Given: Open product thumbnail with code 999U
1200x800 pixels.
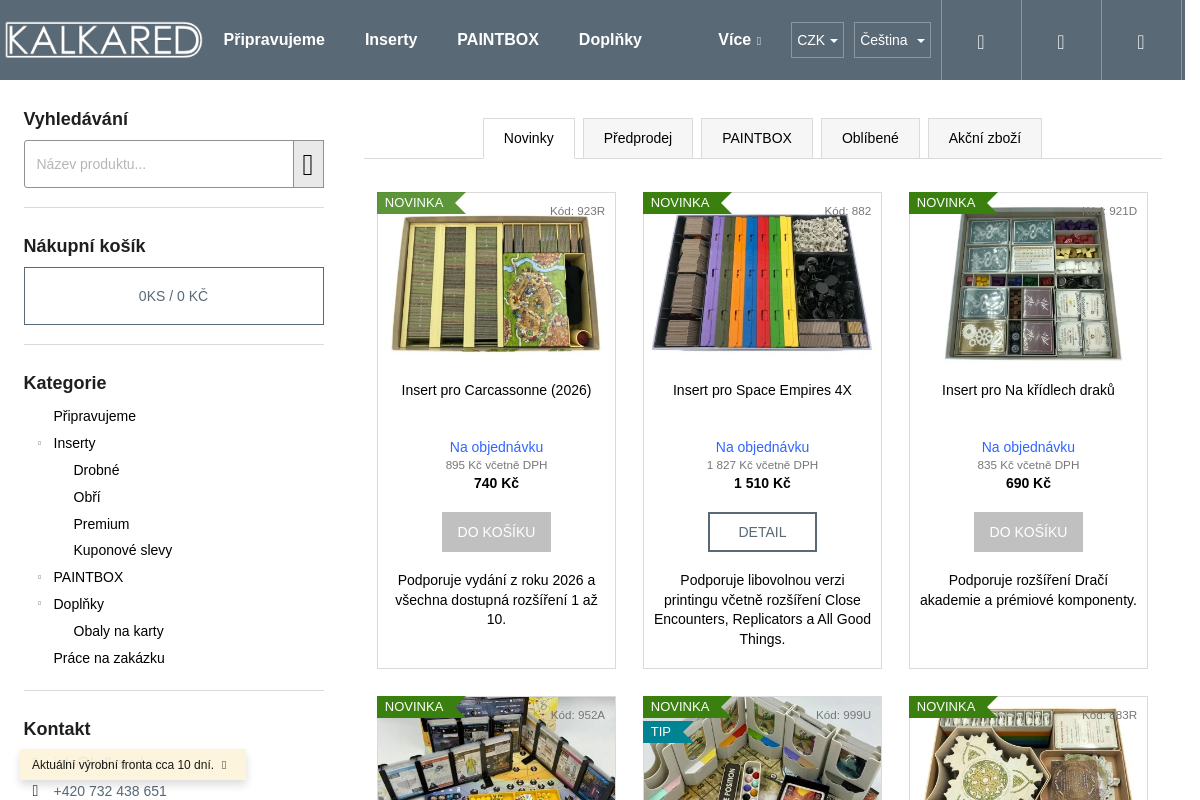Looking at the screenshot, I should 762,748.
